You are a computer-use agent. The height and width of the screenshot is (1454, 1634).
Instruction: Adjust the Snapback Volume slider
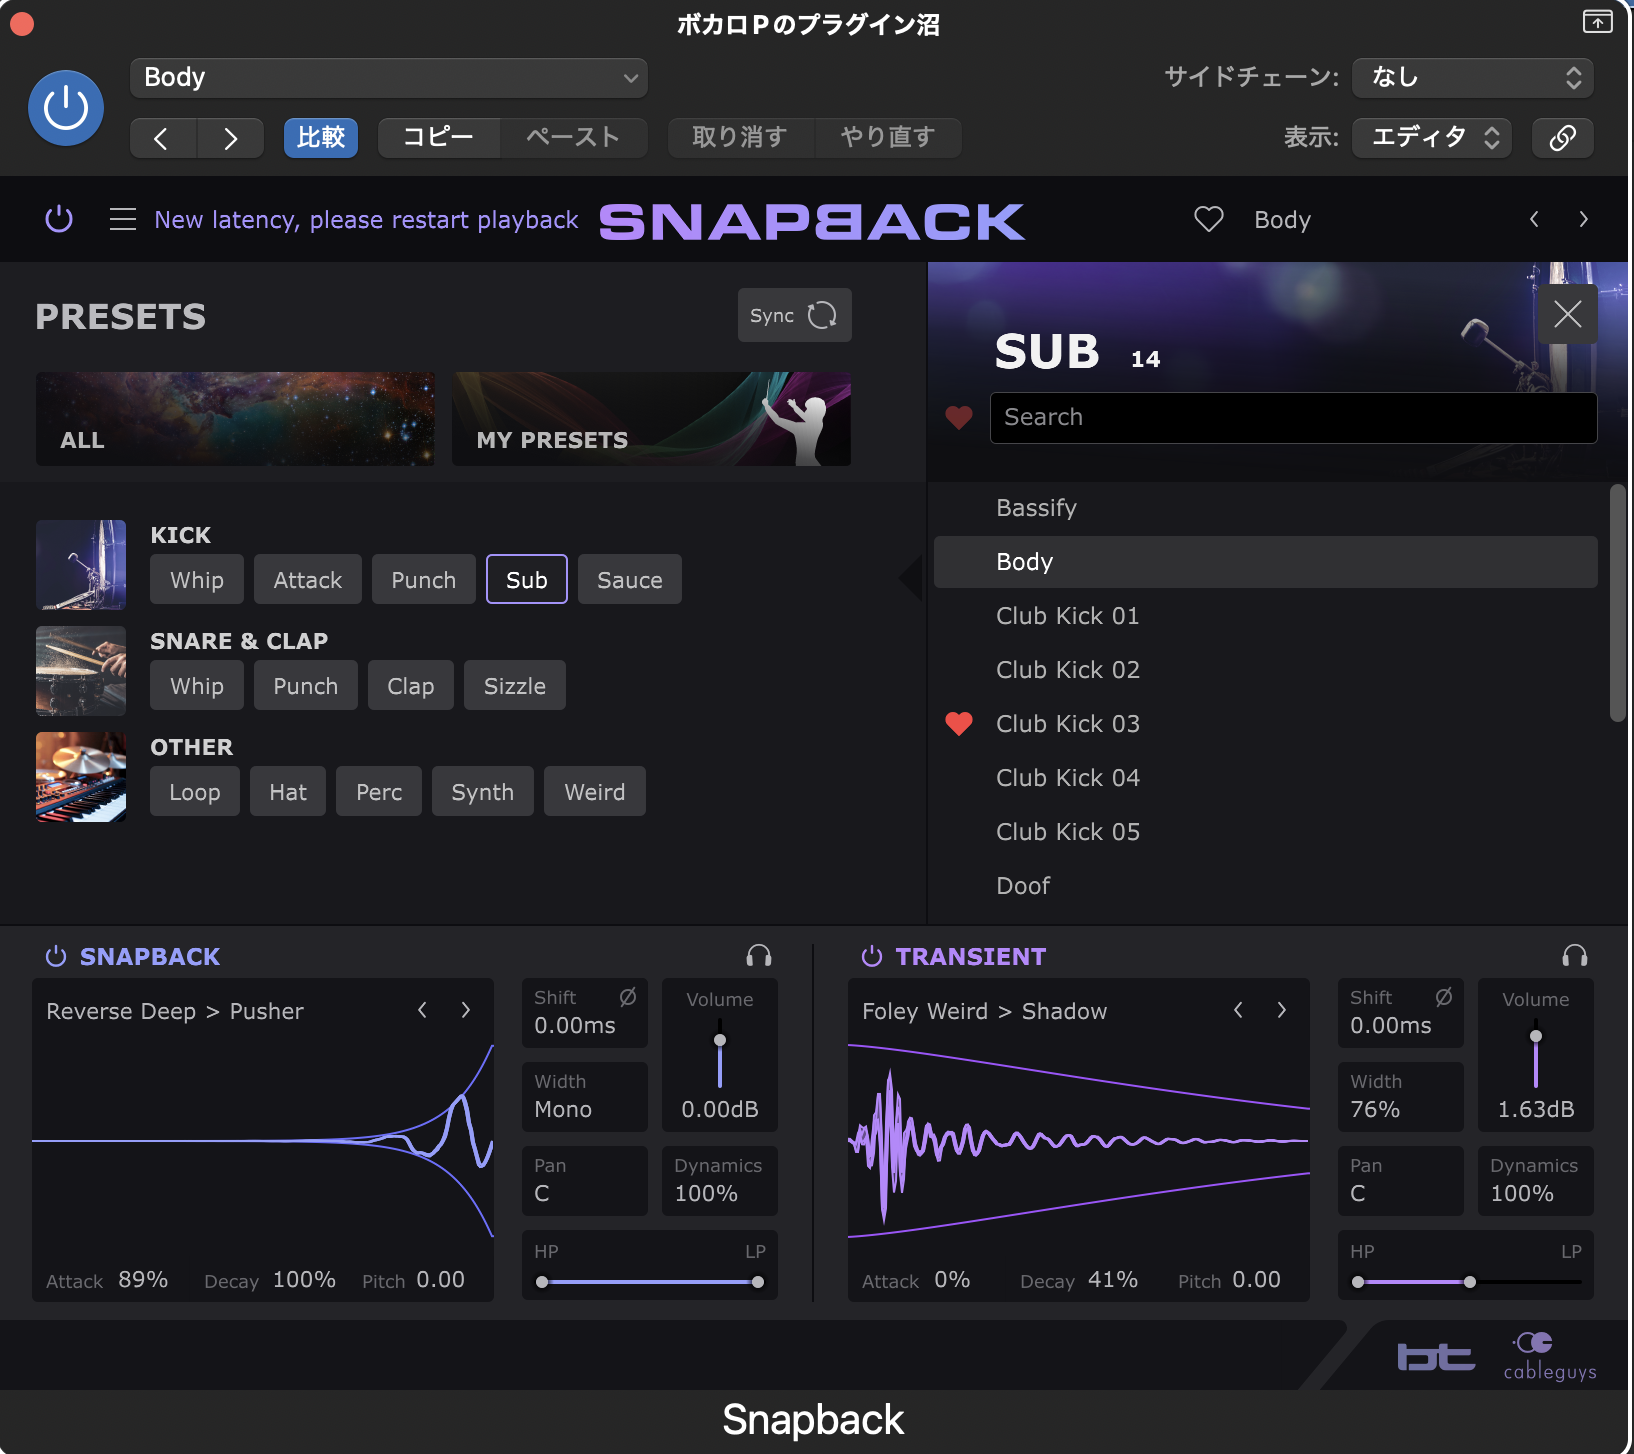[720, 1055]
